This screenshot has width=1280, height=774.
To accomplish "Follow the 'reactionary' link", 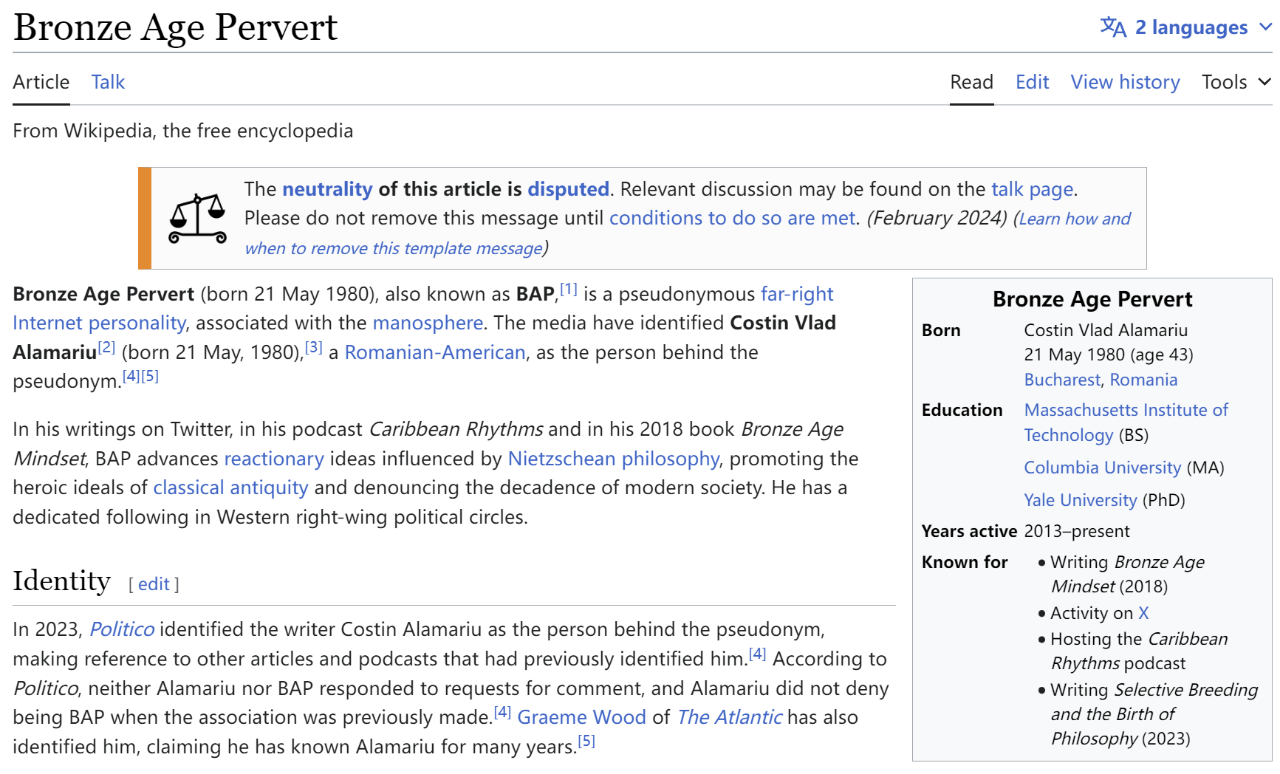I will [x=274, y=459].
